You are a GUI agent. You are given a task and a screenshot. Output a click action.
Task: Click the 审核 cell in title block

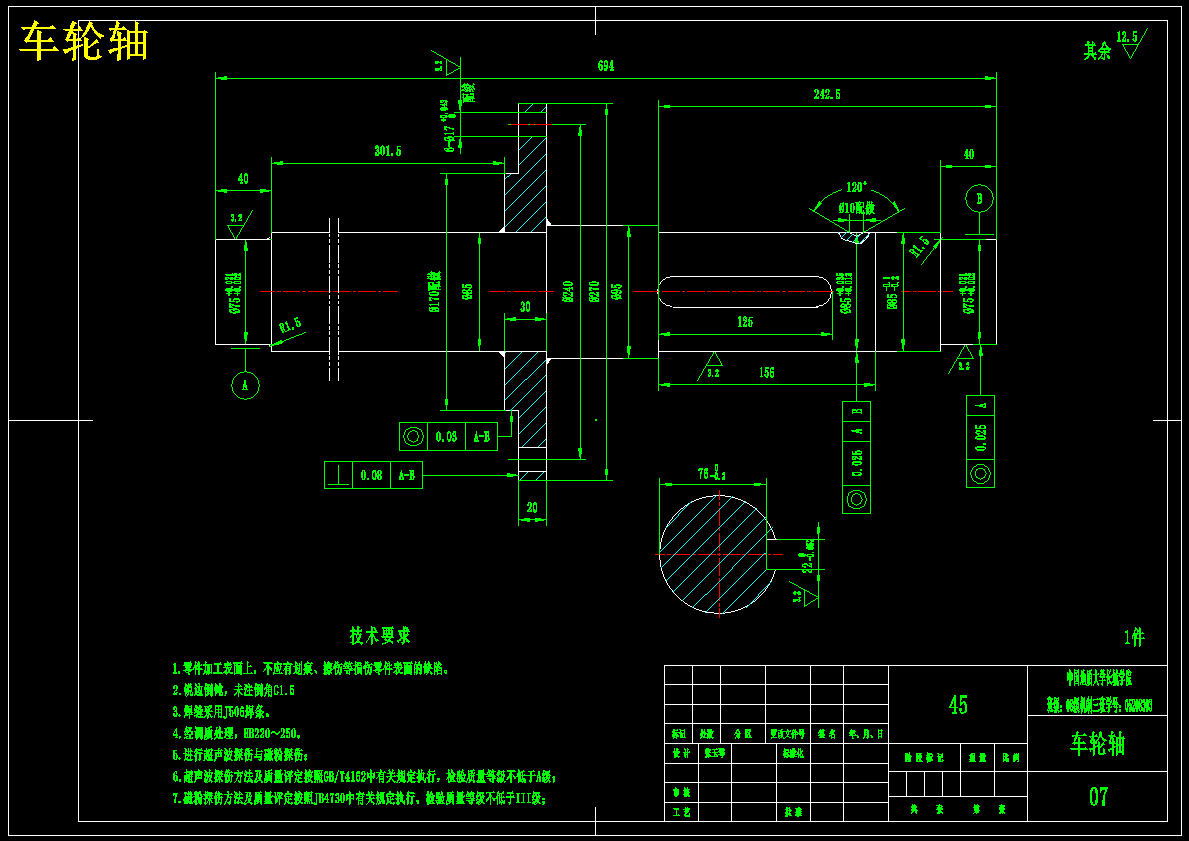[x=681, y=792]
